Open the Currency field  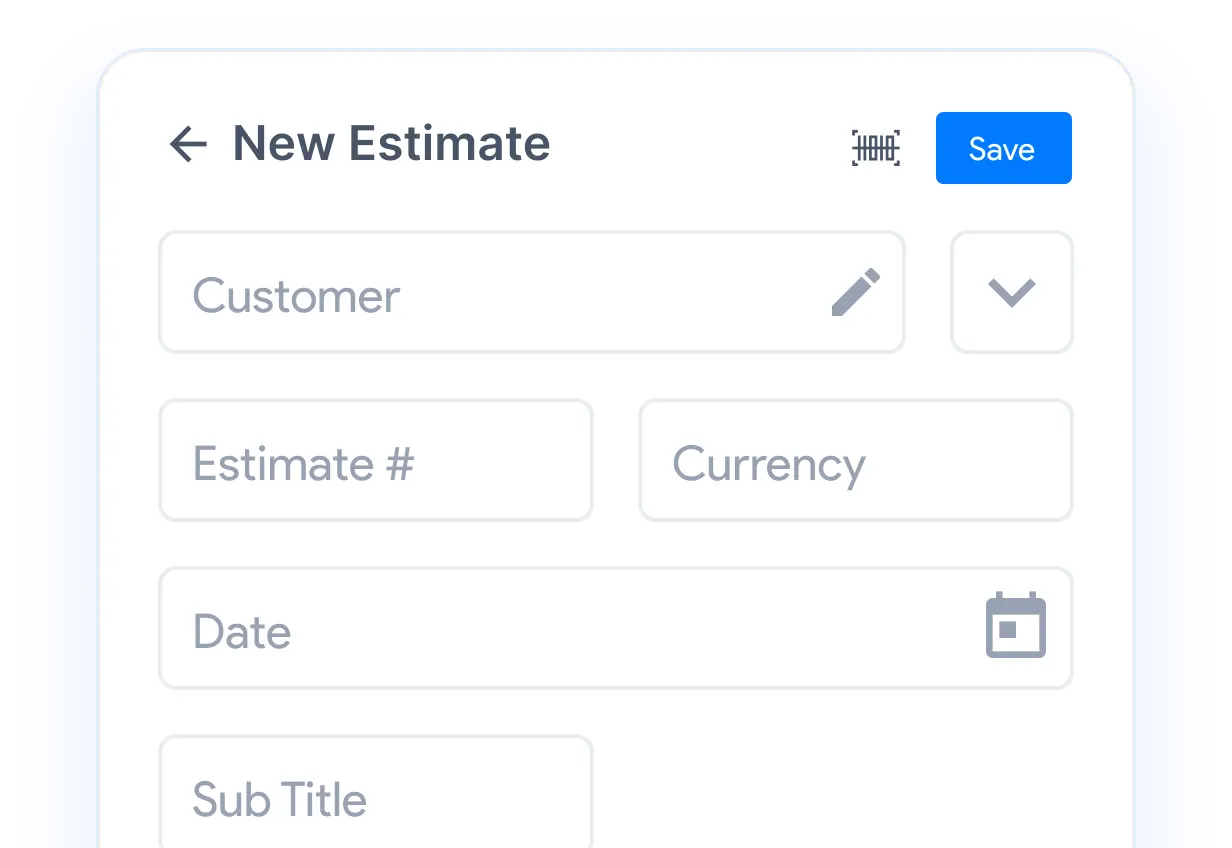(x=856, y=460)
